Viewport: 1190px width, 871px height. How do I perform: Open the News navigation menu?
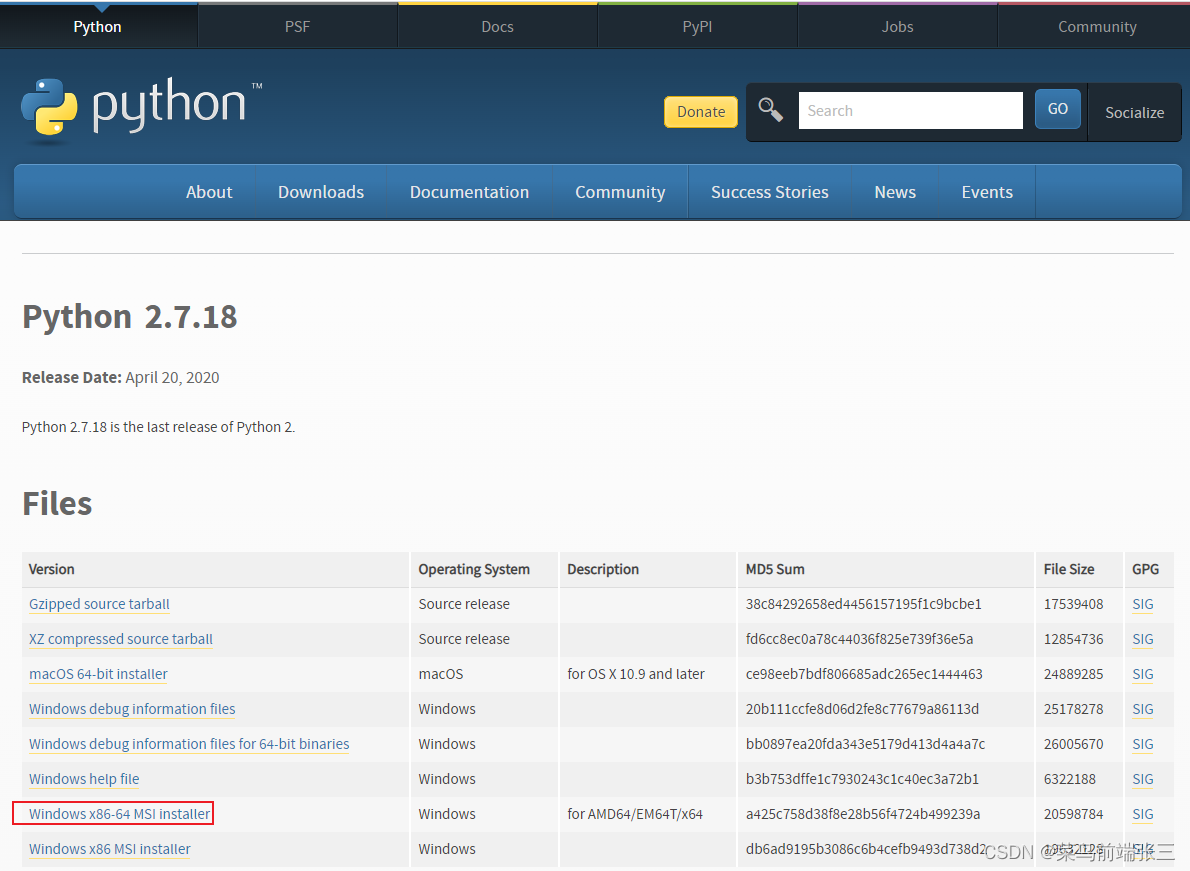pos(895,192)
